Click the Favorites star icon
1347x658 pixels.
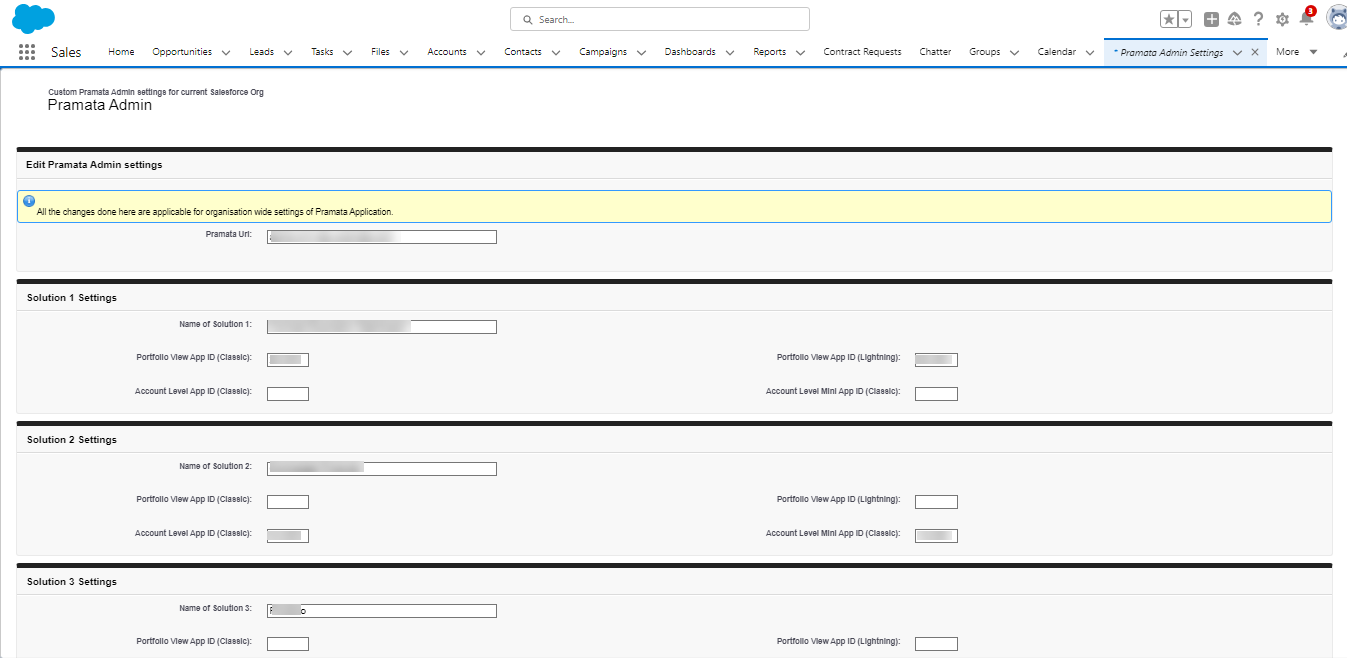pos(1169,19)
